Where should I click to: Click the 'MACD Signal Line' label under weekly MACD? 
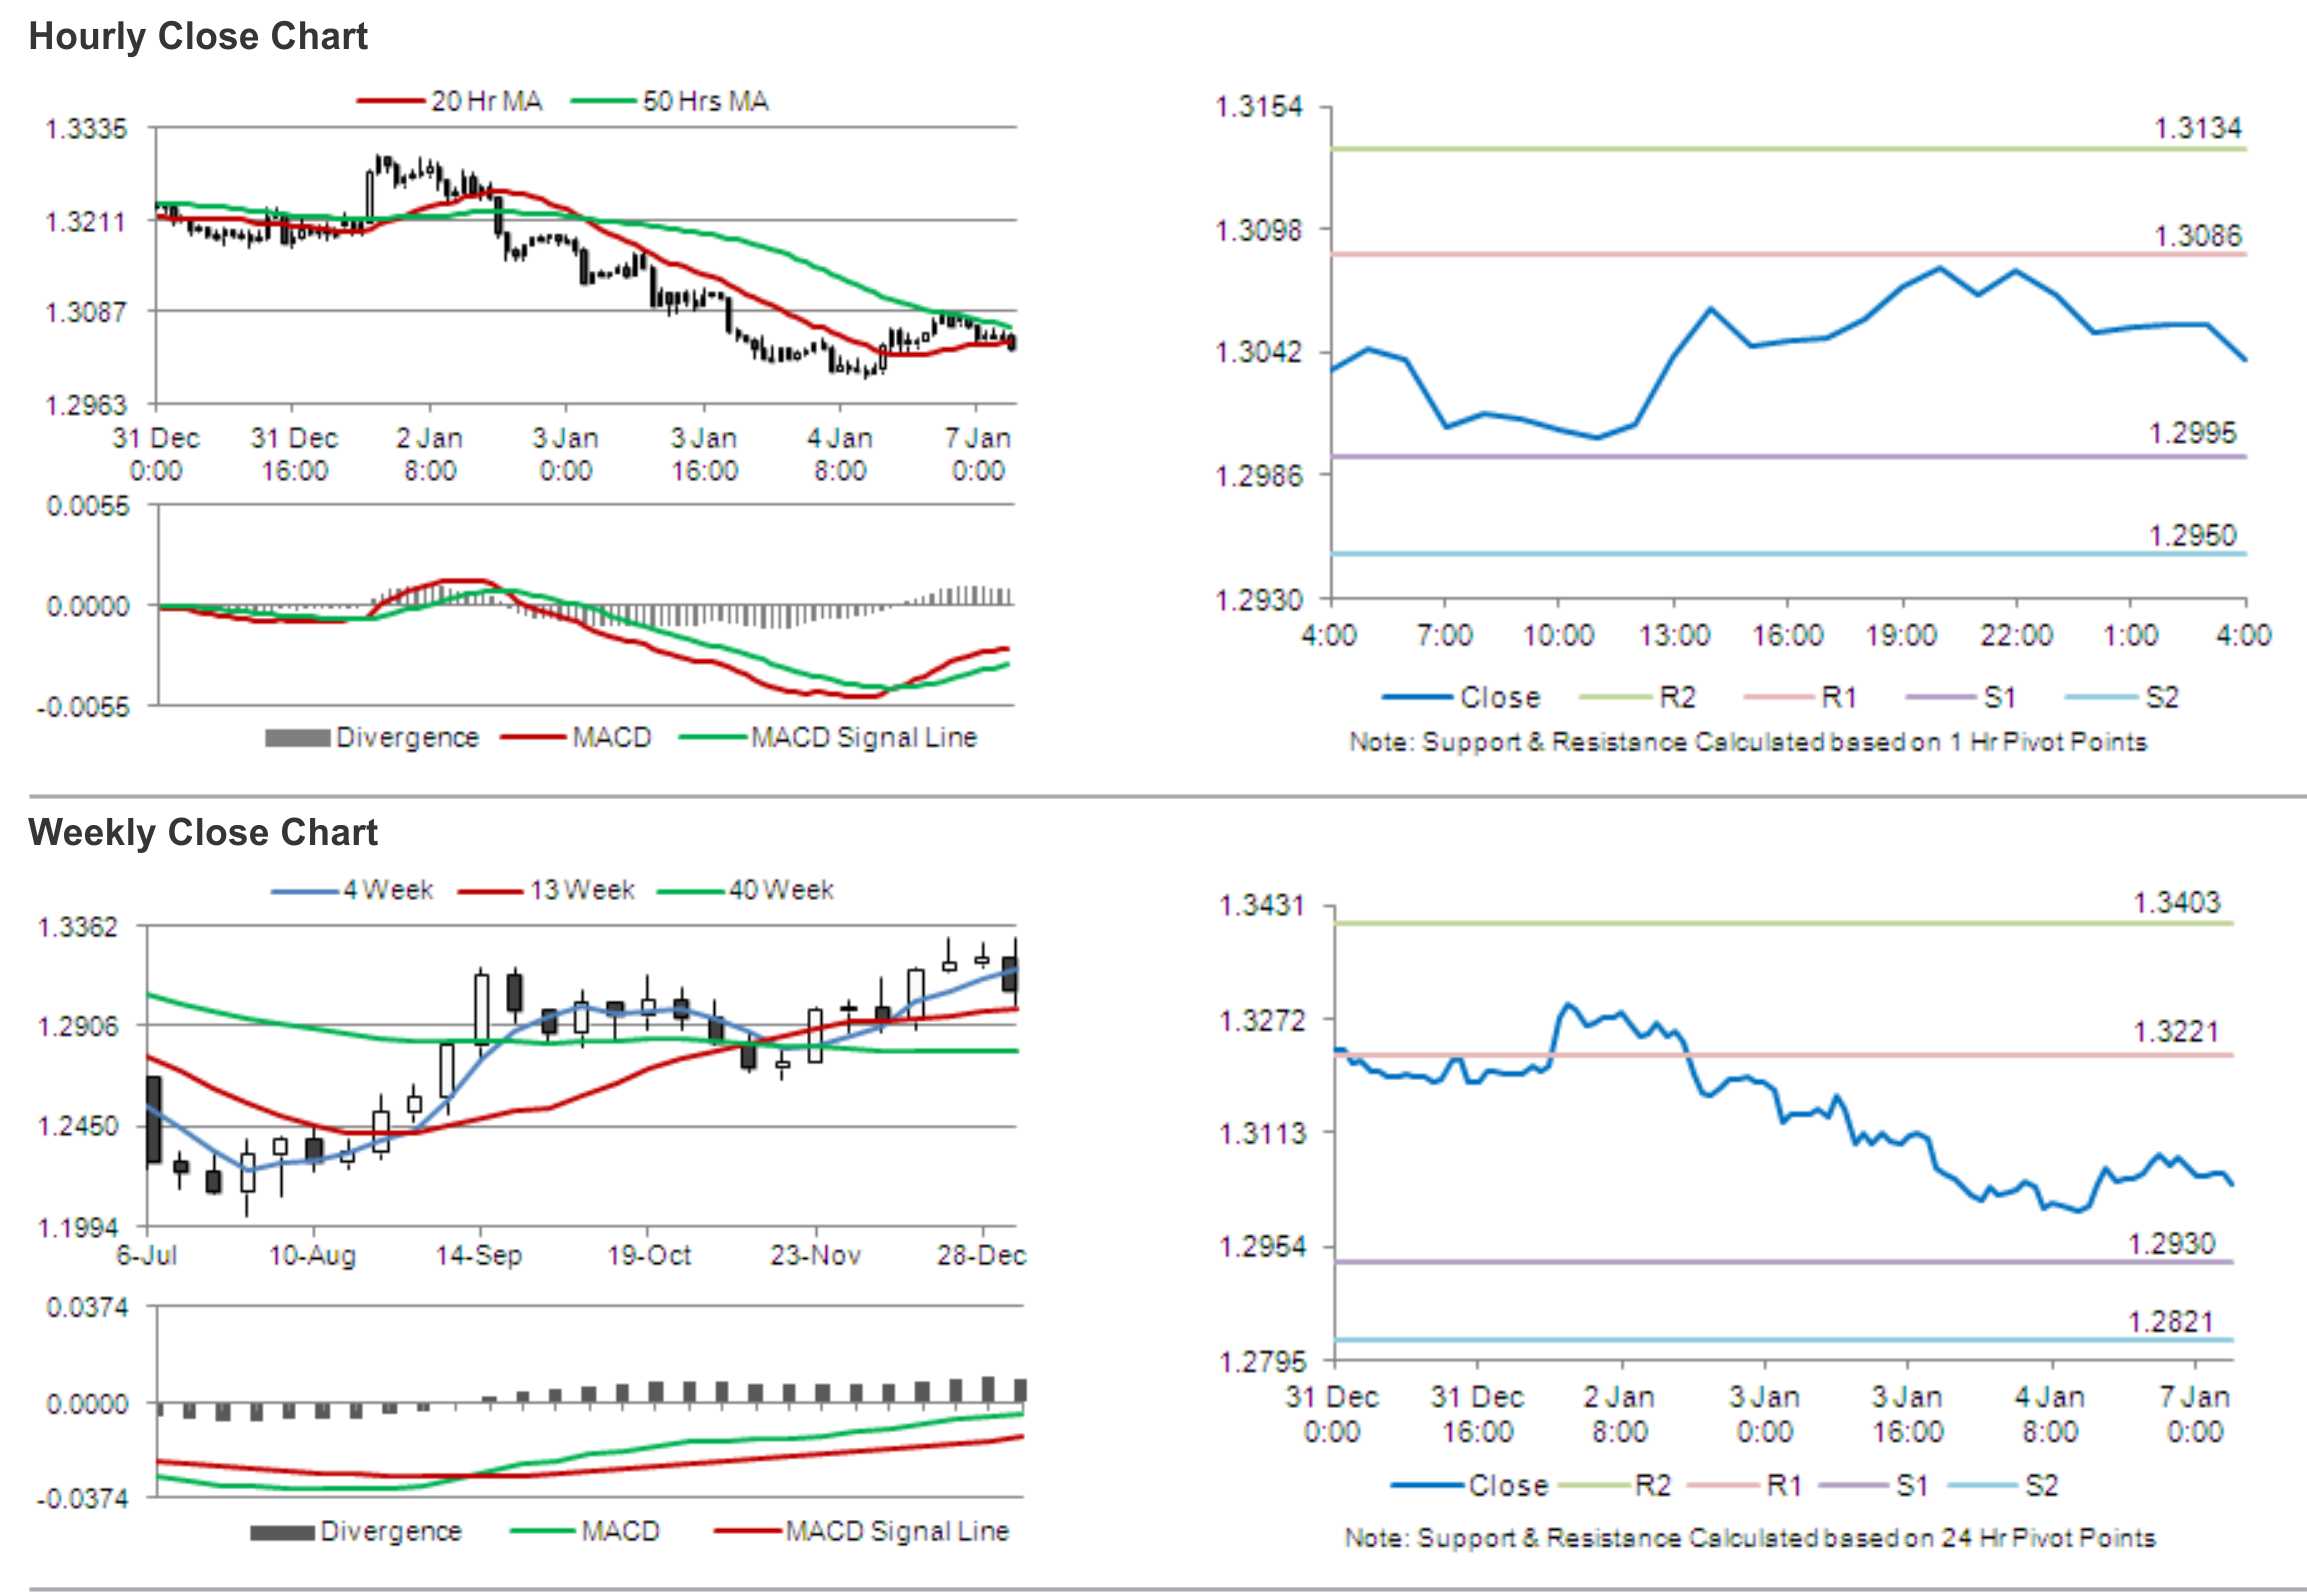tap(898, 1532)
